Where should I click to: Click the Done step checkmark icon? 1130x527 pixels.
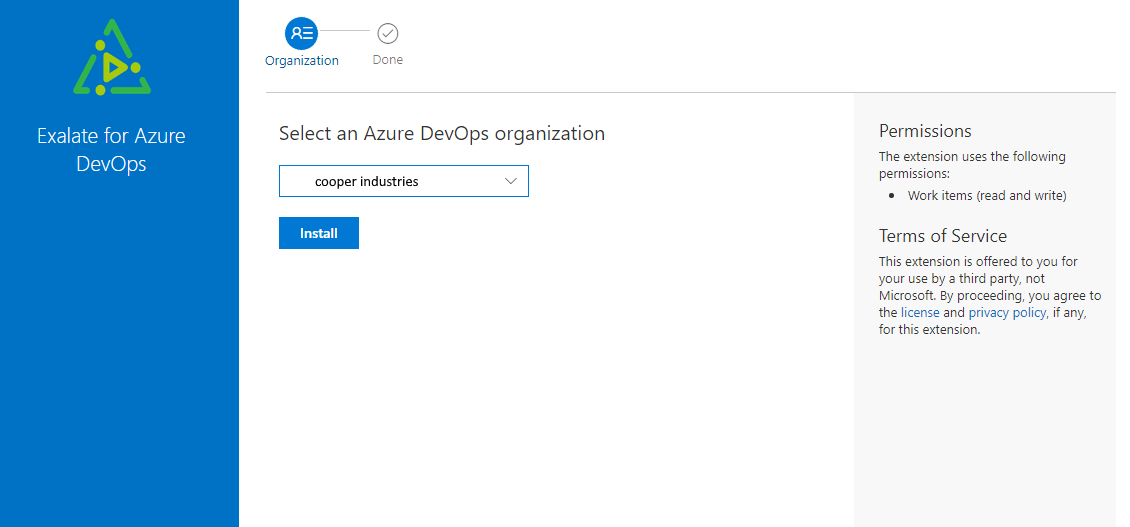point(388,33)
